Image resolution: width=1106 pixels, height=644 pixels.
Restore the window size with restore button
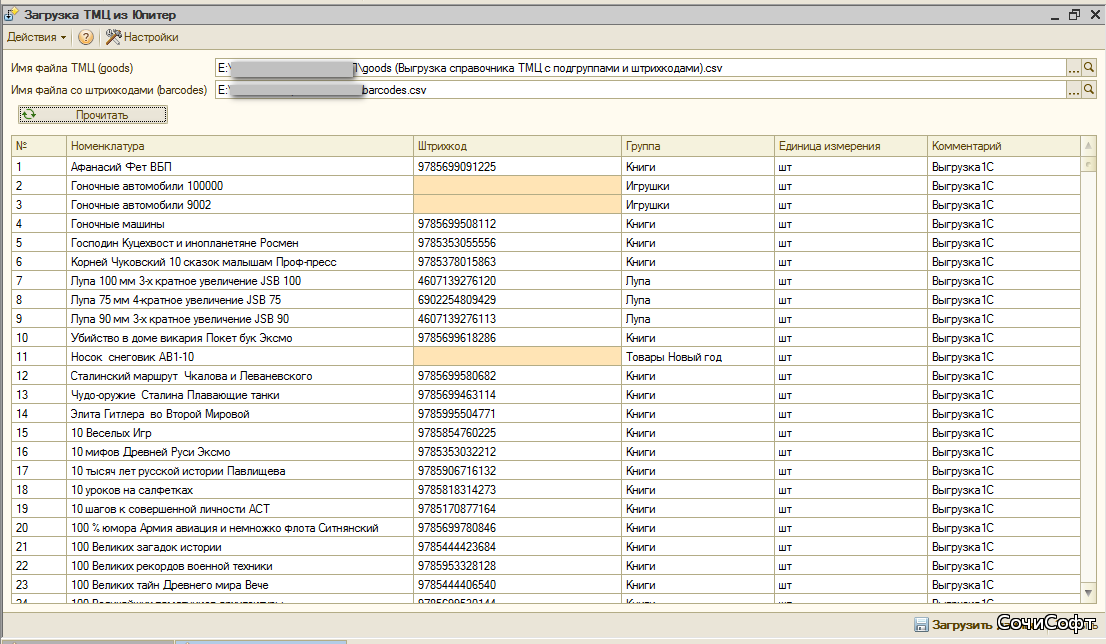[x=1074, y=15]
